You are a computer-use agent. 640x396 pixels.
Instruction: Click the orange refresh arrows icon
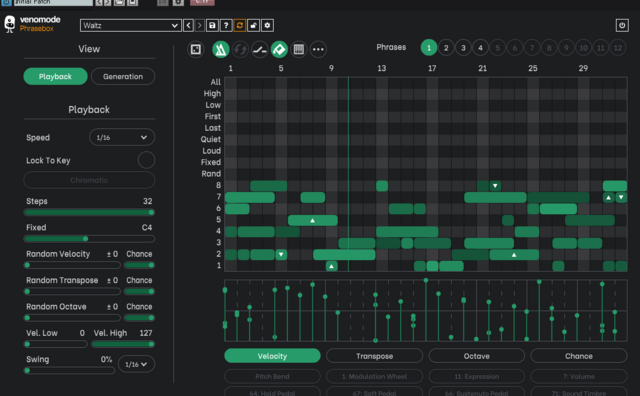coord(240,25)
